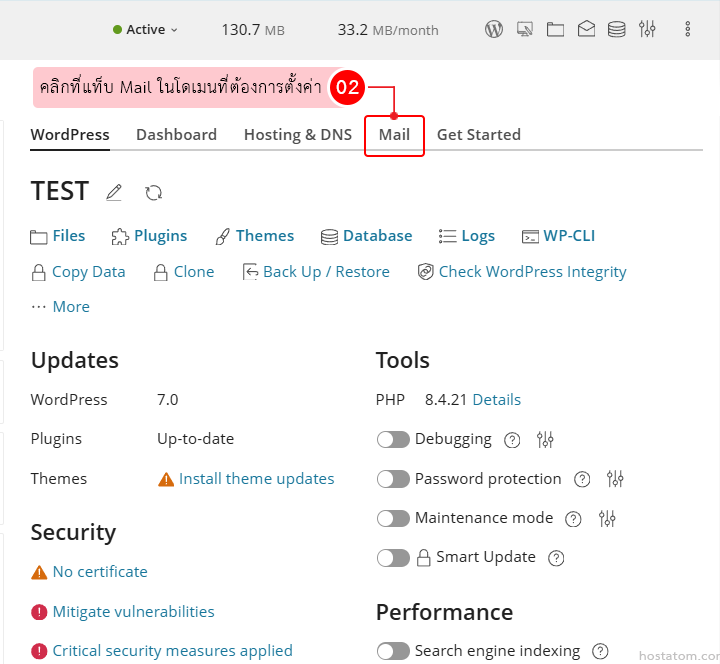Open the Logs link

click(x=467, y=236)
